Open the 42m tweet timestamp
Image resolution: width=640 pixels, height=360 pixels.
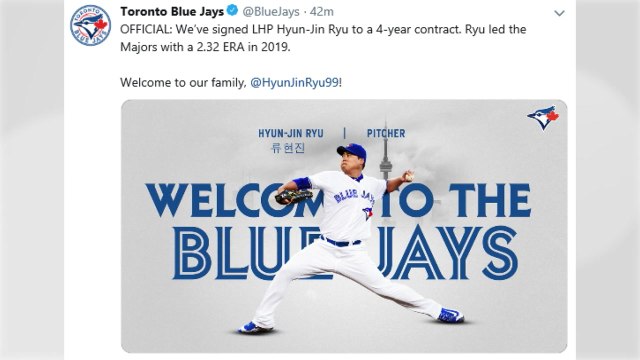[x=322, y=12]
